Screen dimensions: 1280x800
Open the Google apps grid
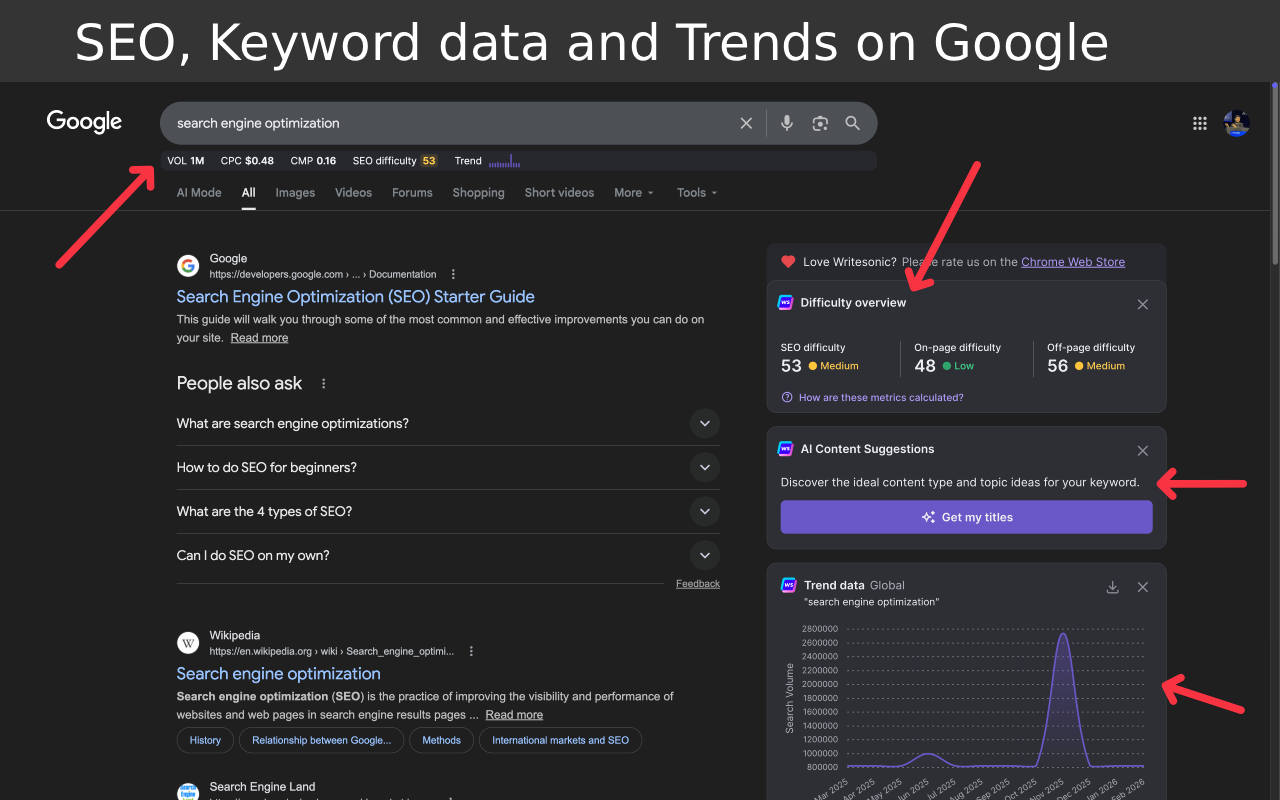pos(1200,123)
